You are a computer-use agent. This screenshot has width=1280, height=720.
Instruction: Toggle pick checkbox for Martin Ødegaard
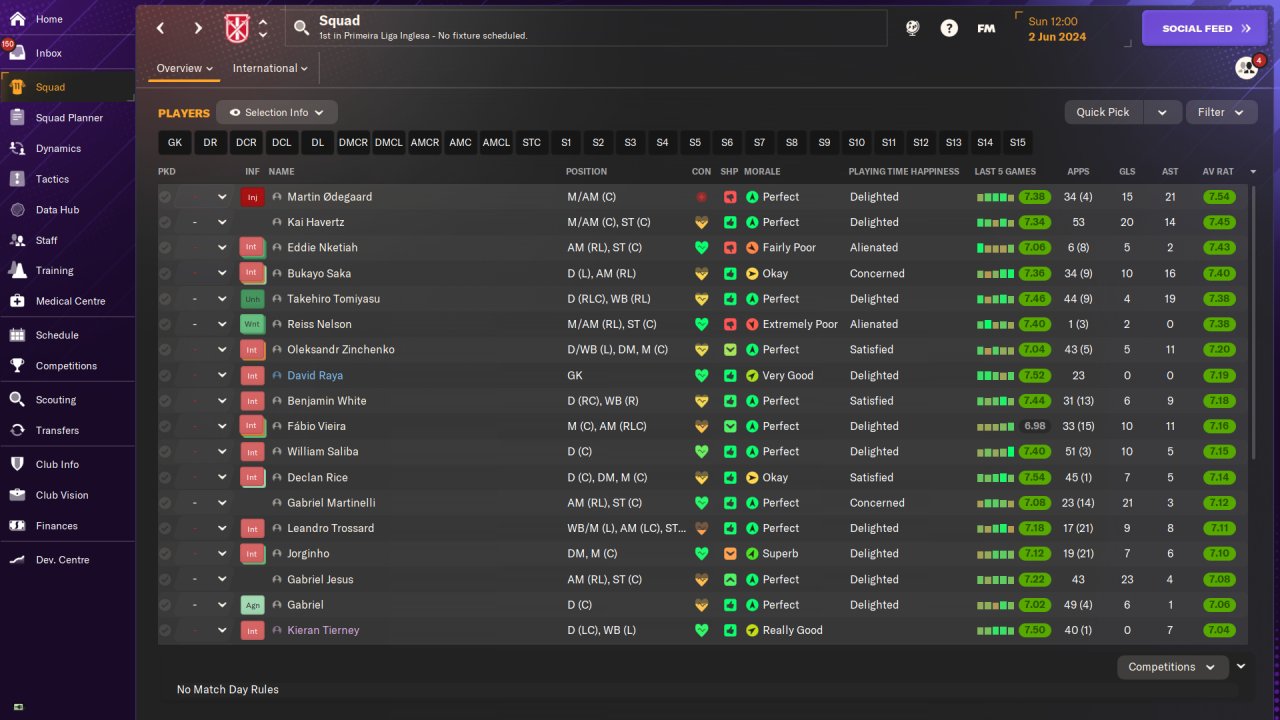tap(165, 197)
